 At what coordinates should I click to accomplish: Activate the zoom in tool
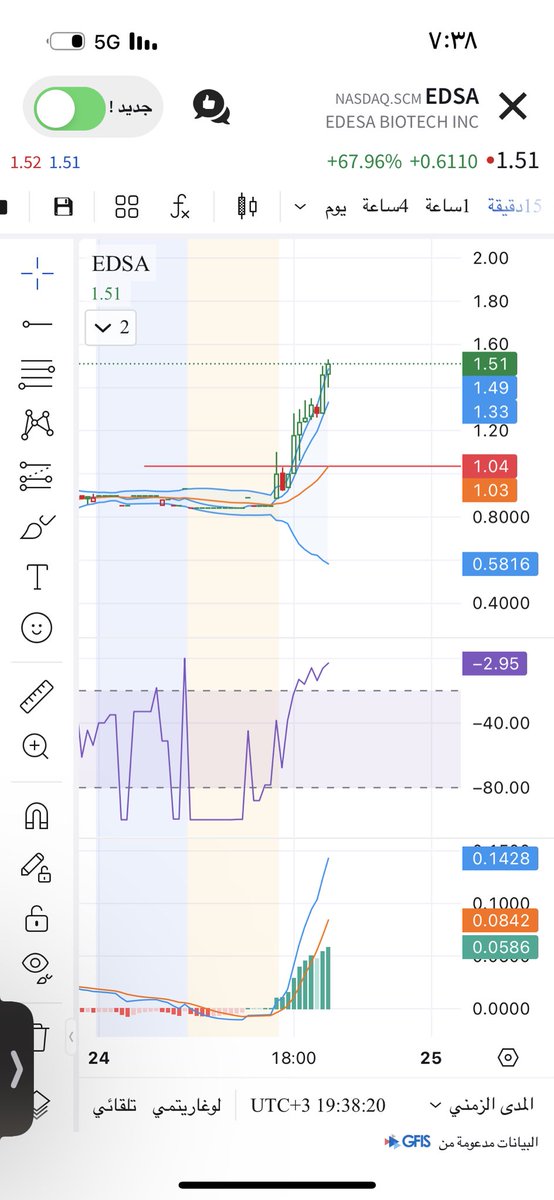pyautogui.click(x=37, y=745)
